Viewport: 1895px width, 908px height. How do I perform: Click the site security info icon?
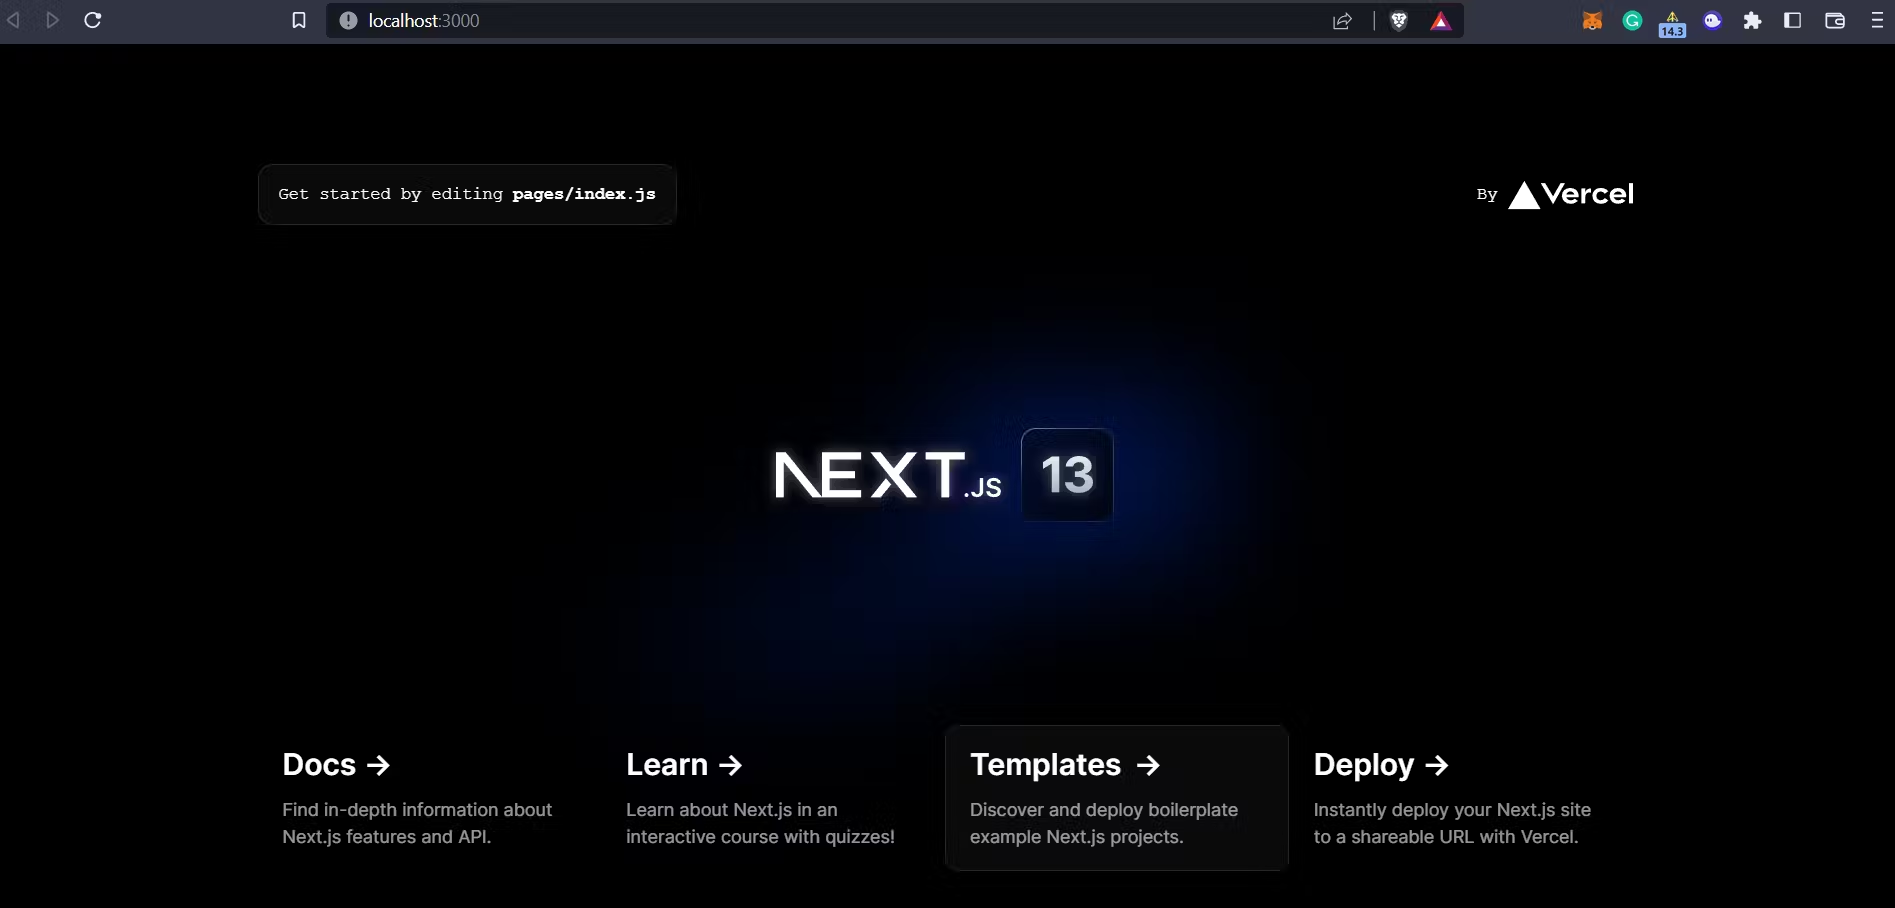tap(348, 20)
